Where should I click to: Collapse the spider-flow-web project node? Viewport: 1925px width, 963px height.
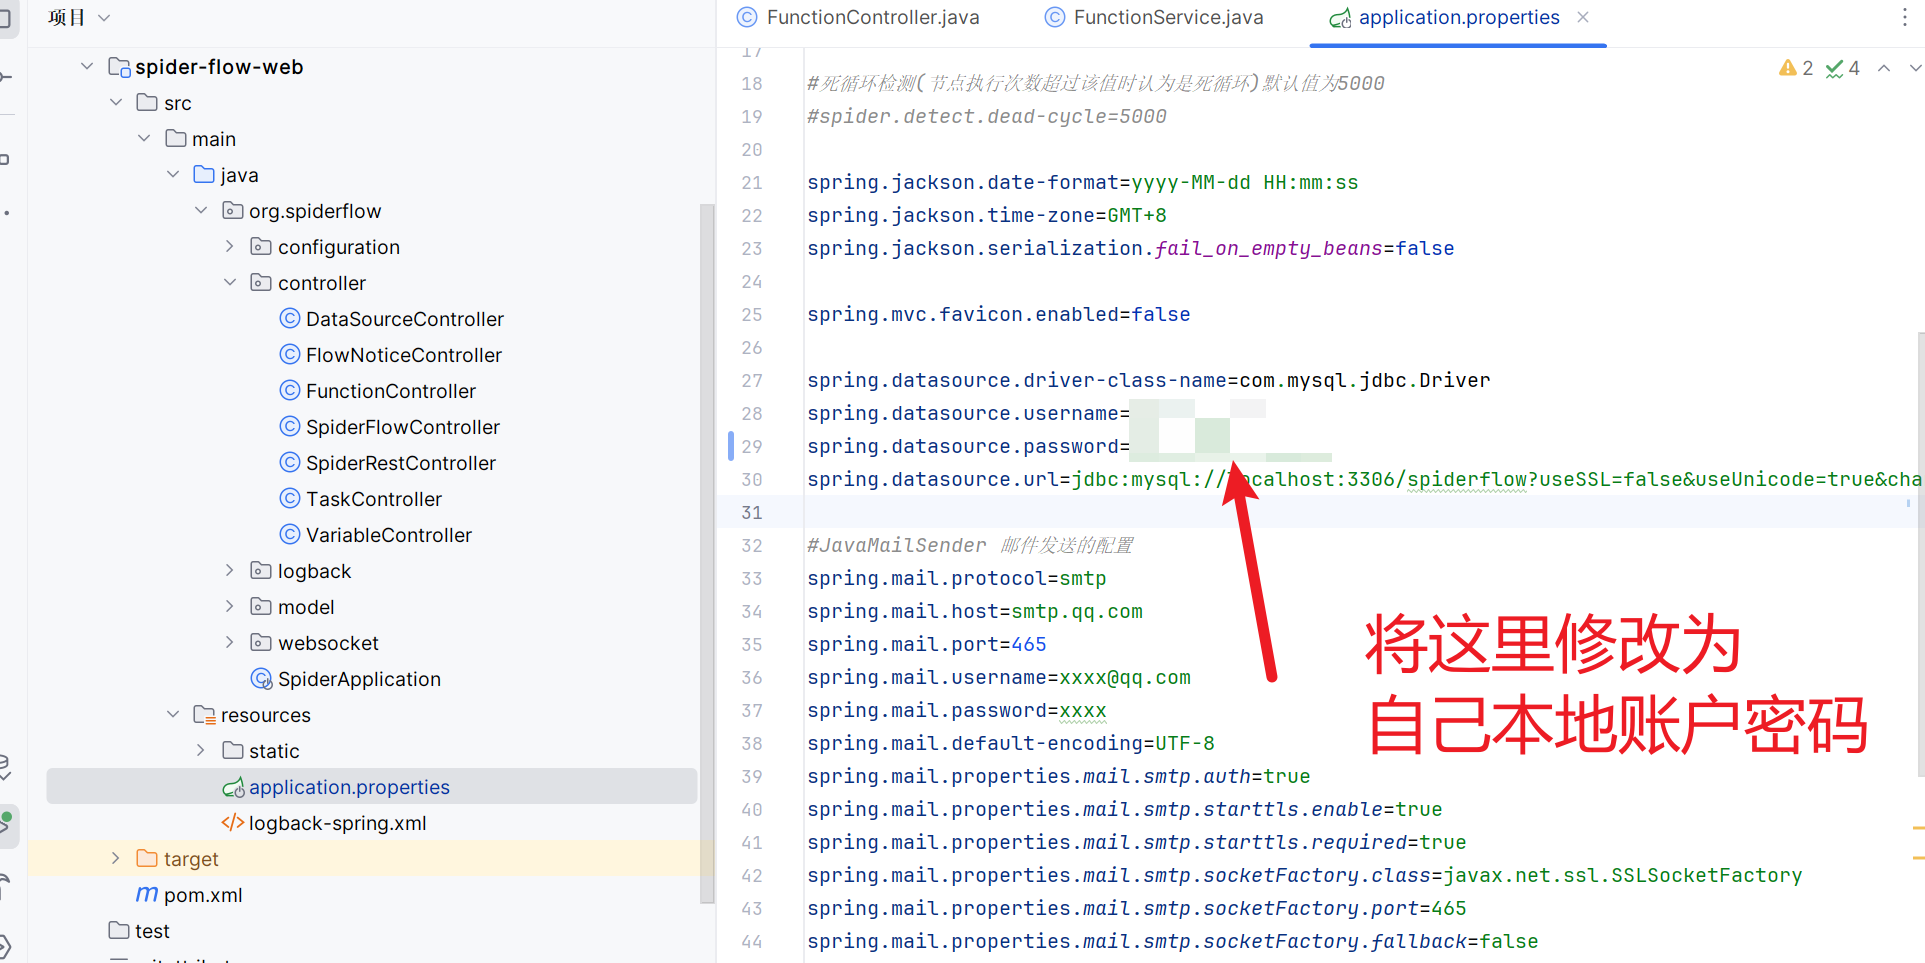87,67
